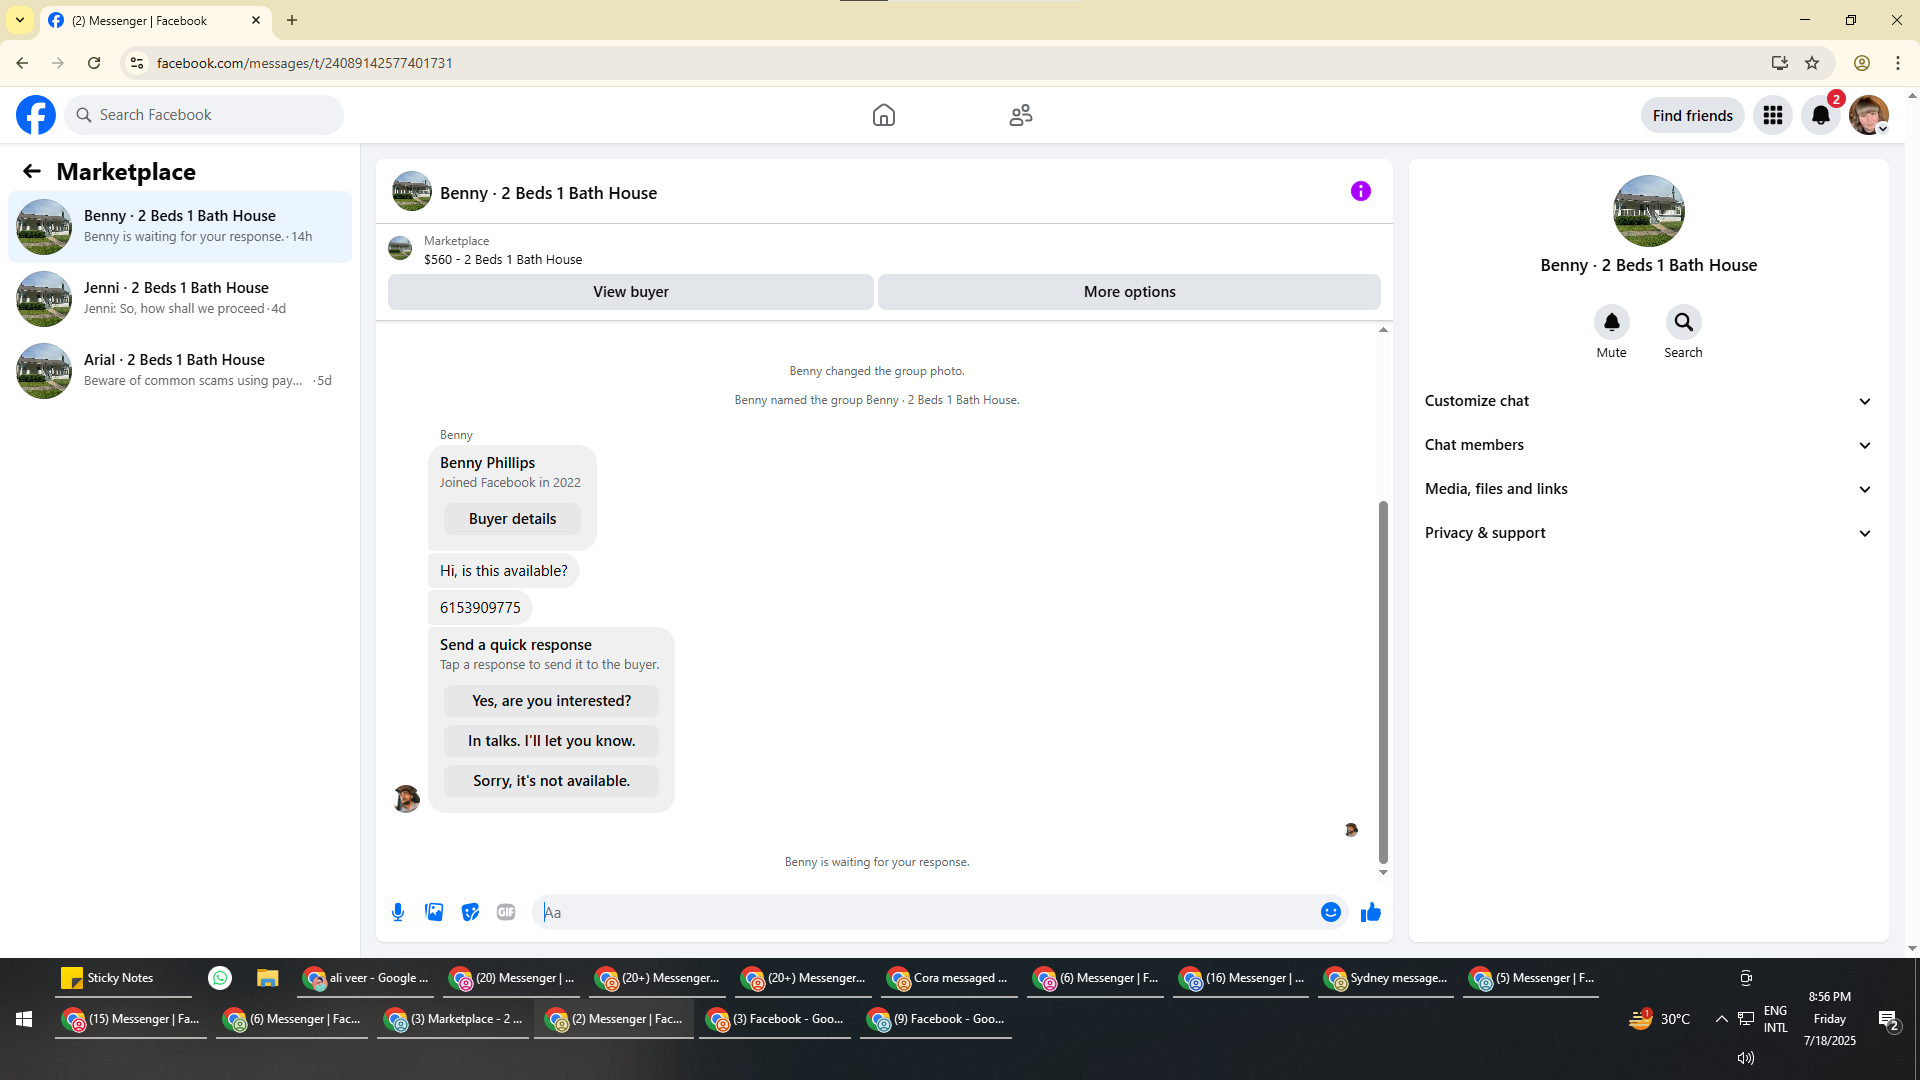Expand Privacy & support section

click(1647, 533)
